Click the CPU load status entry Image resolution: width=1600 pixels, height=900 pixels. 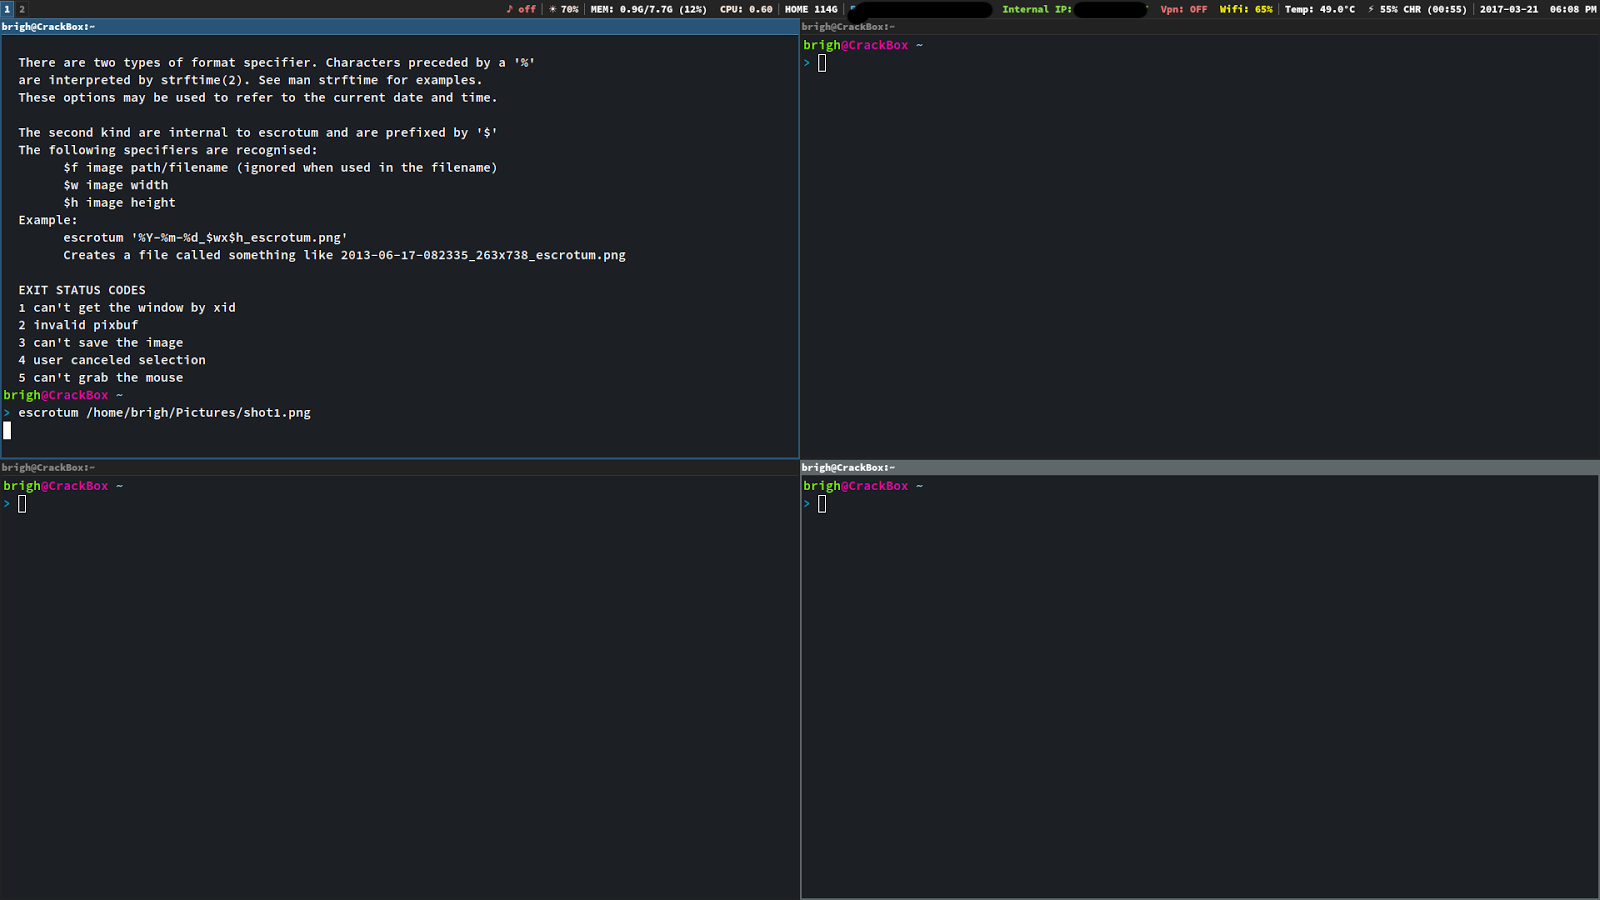click(746, 9)
